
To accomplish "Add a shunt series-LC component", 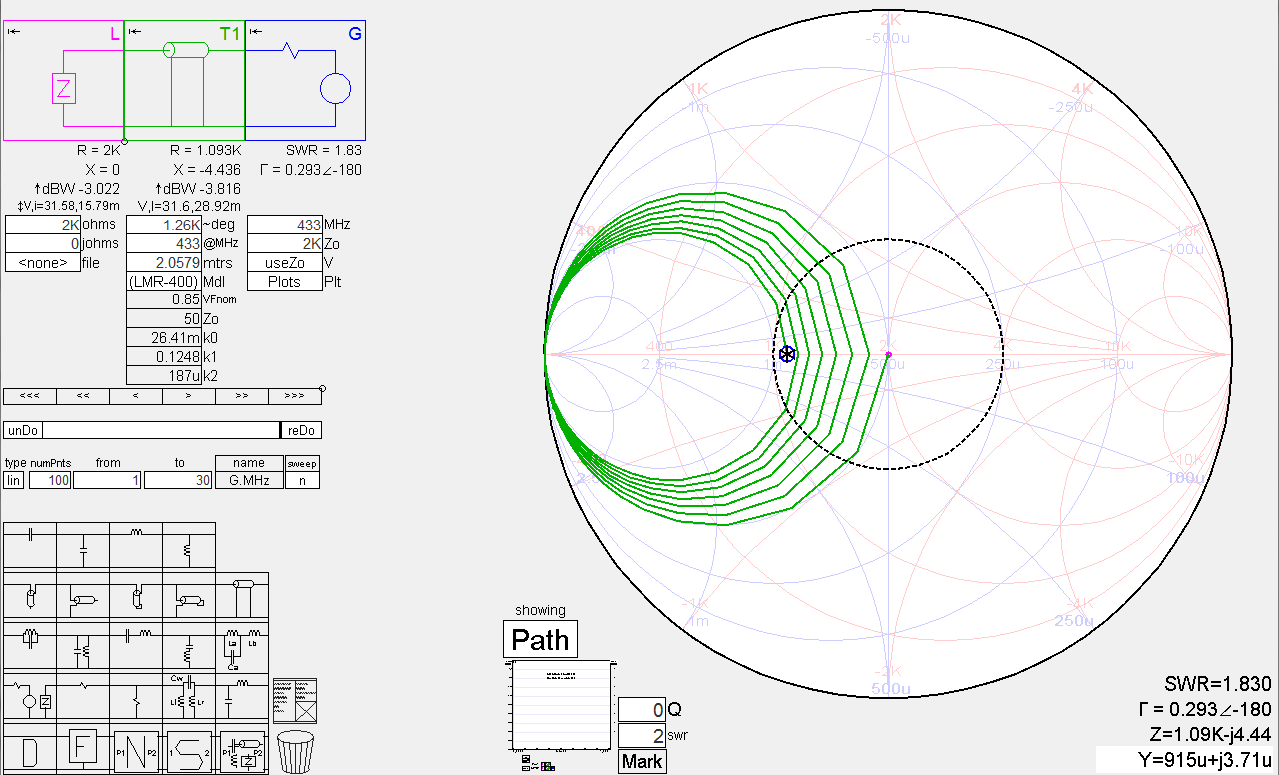I will pos(189,647).
